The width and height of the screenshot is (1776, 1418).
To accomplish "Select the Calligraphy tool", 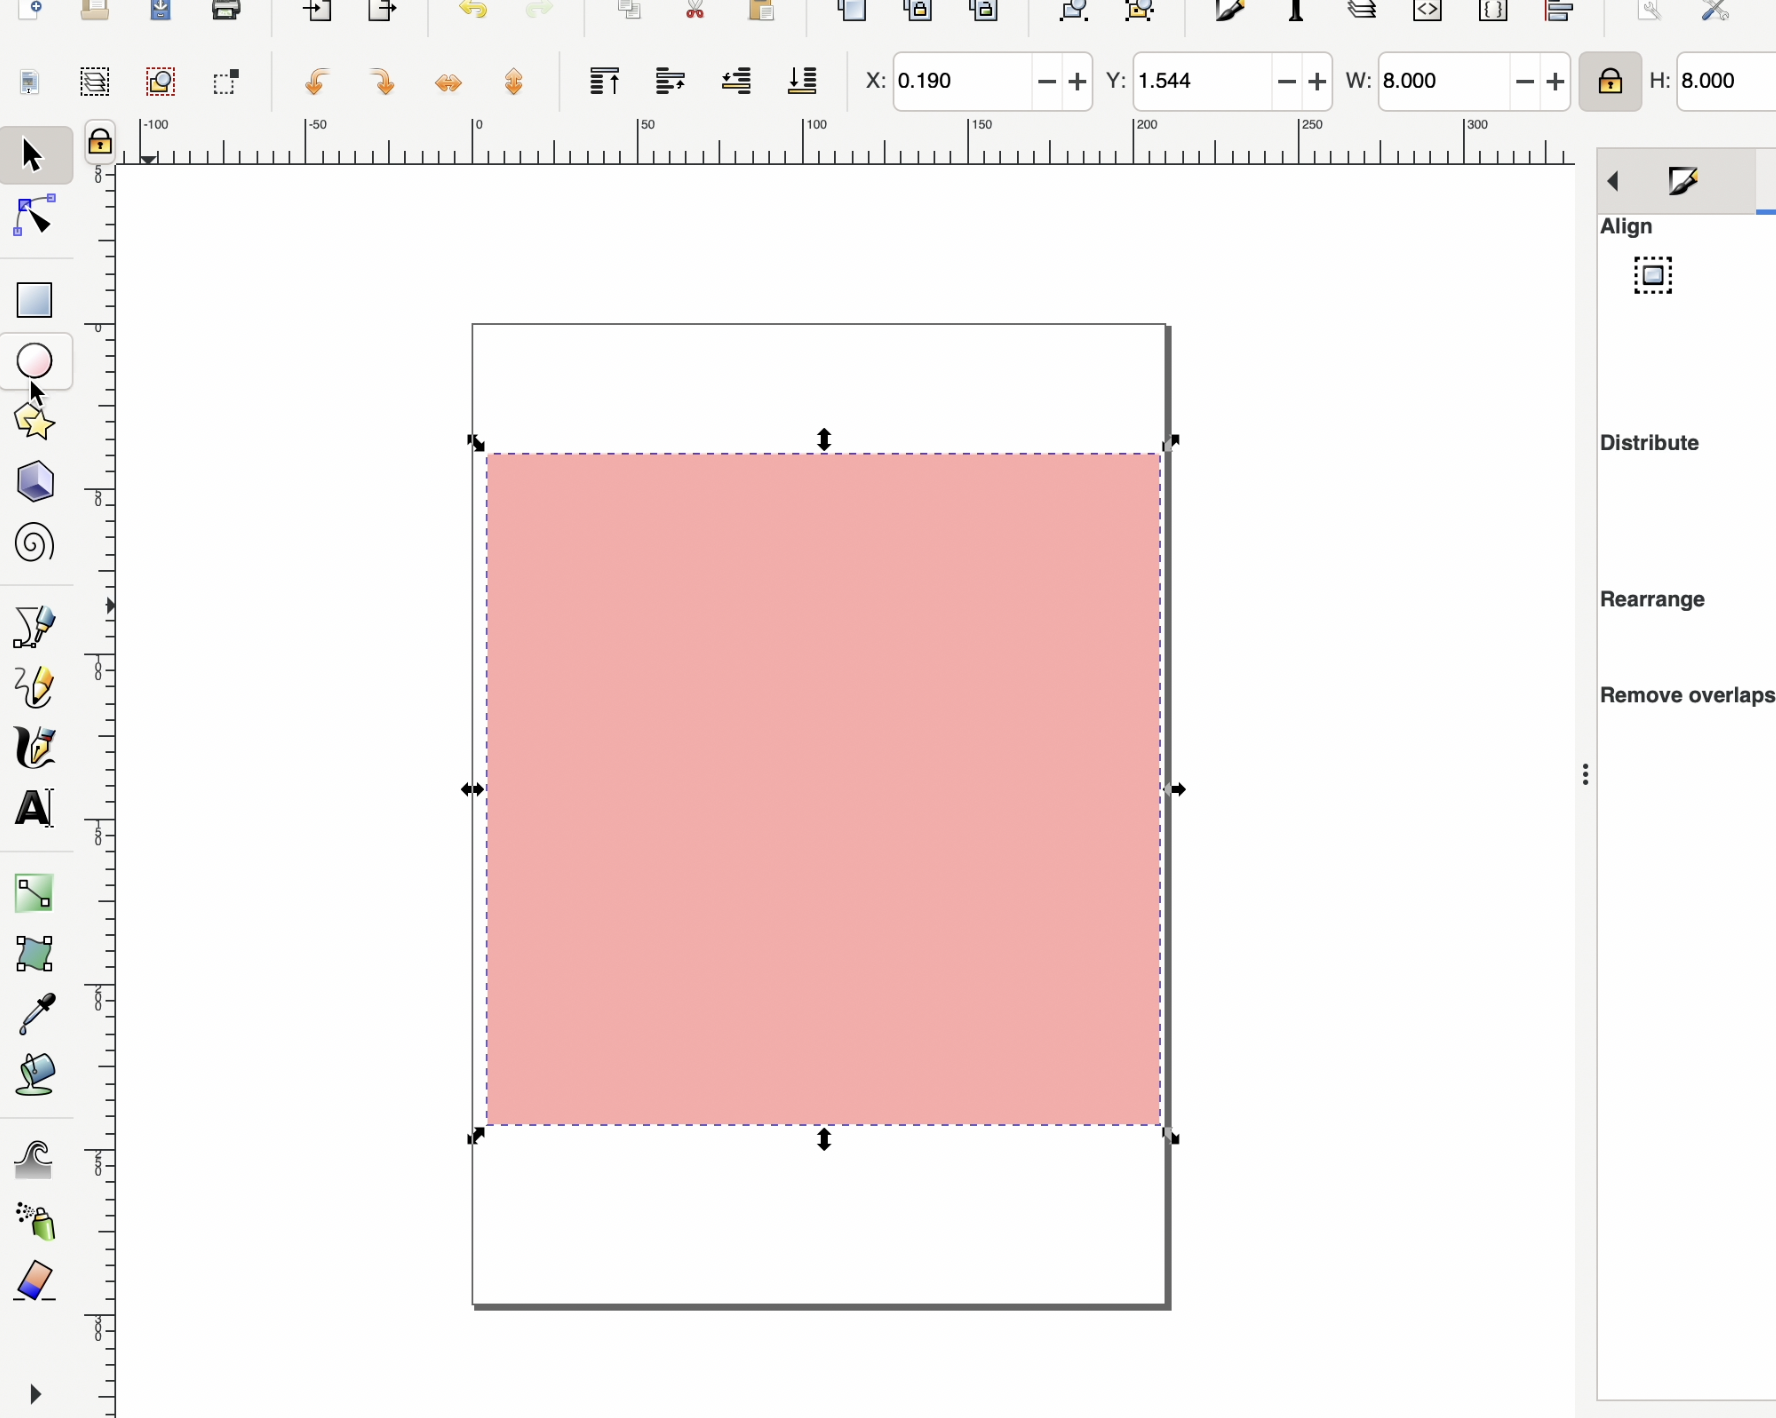I will (33, 748).
